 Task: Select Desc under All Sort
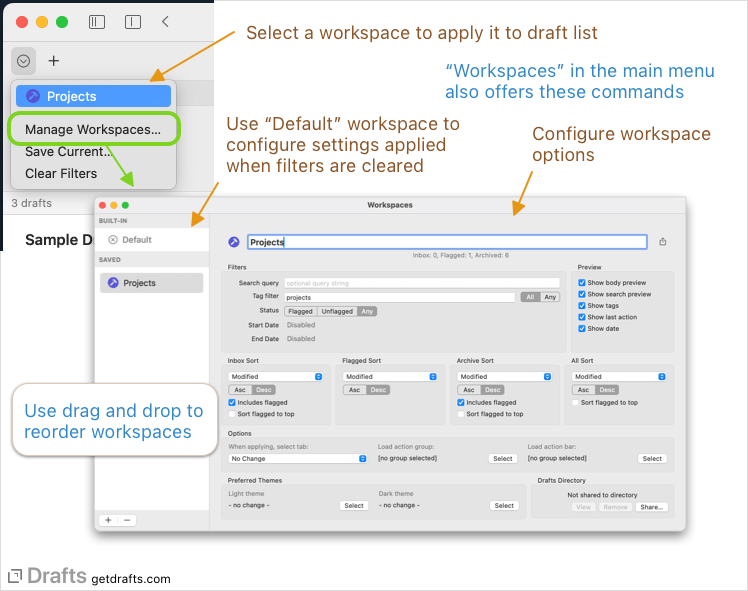[x=607, y=390]
